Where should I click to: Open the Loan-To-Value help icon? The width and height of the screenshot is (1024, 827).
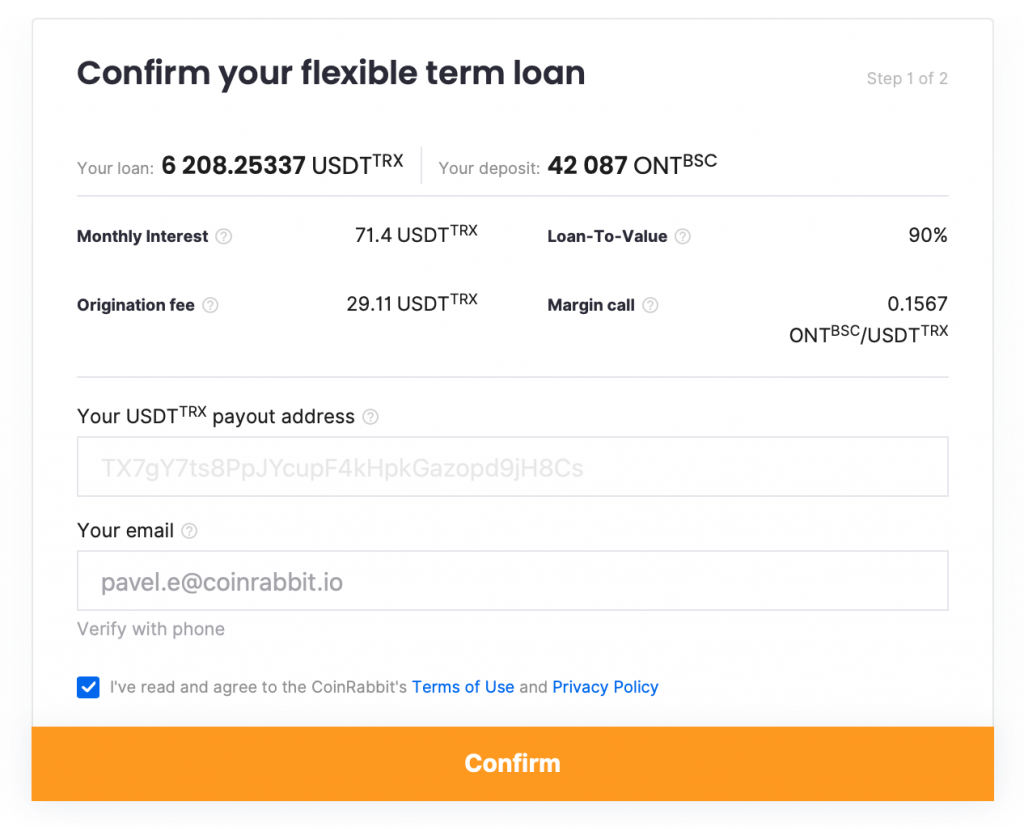pos(682,236)
